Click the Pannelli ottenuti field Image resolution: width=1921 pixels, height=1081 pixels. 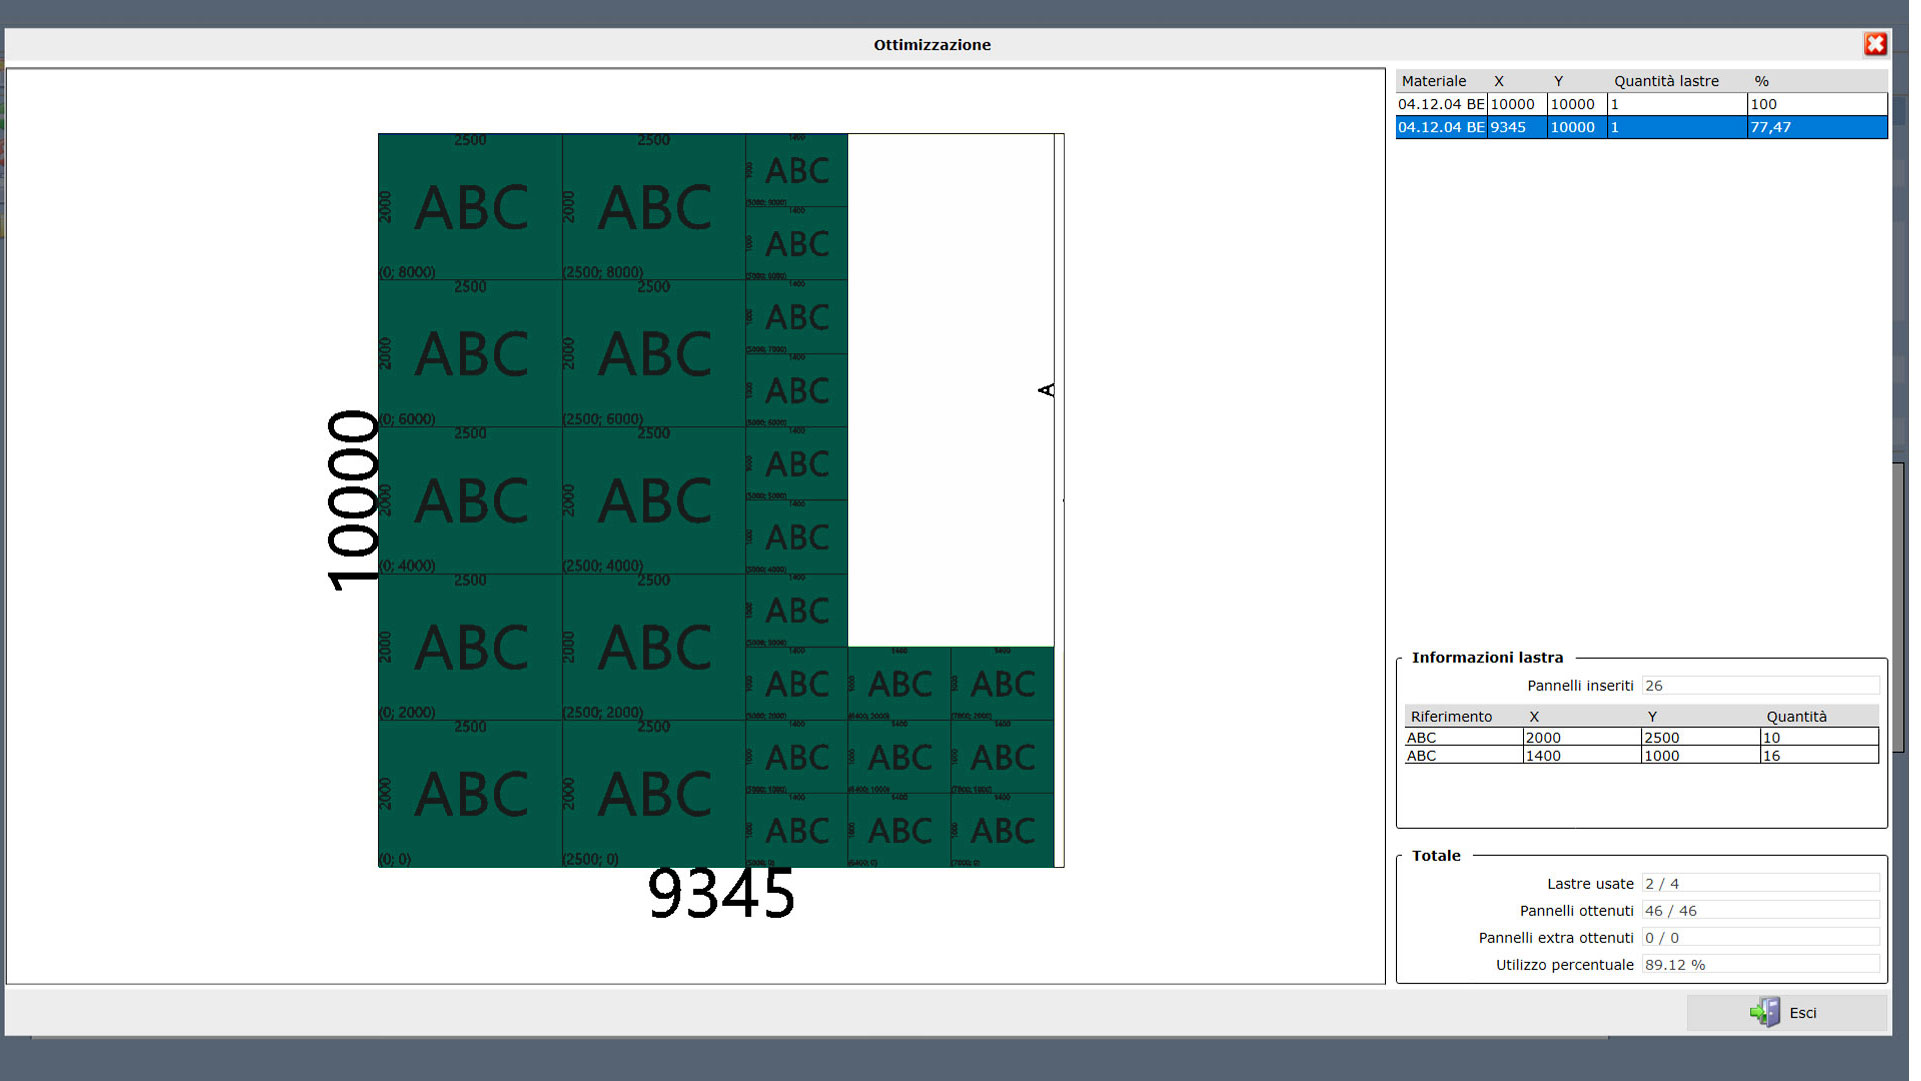coord(1759,911)
